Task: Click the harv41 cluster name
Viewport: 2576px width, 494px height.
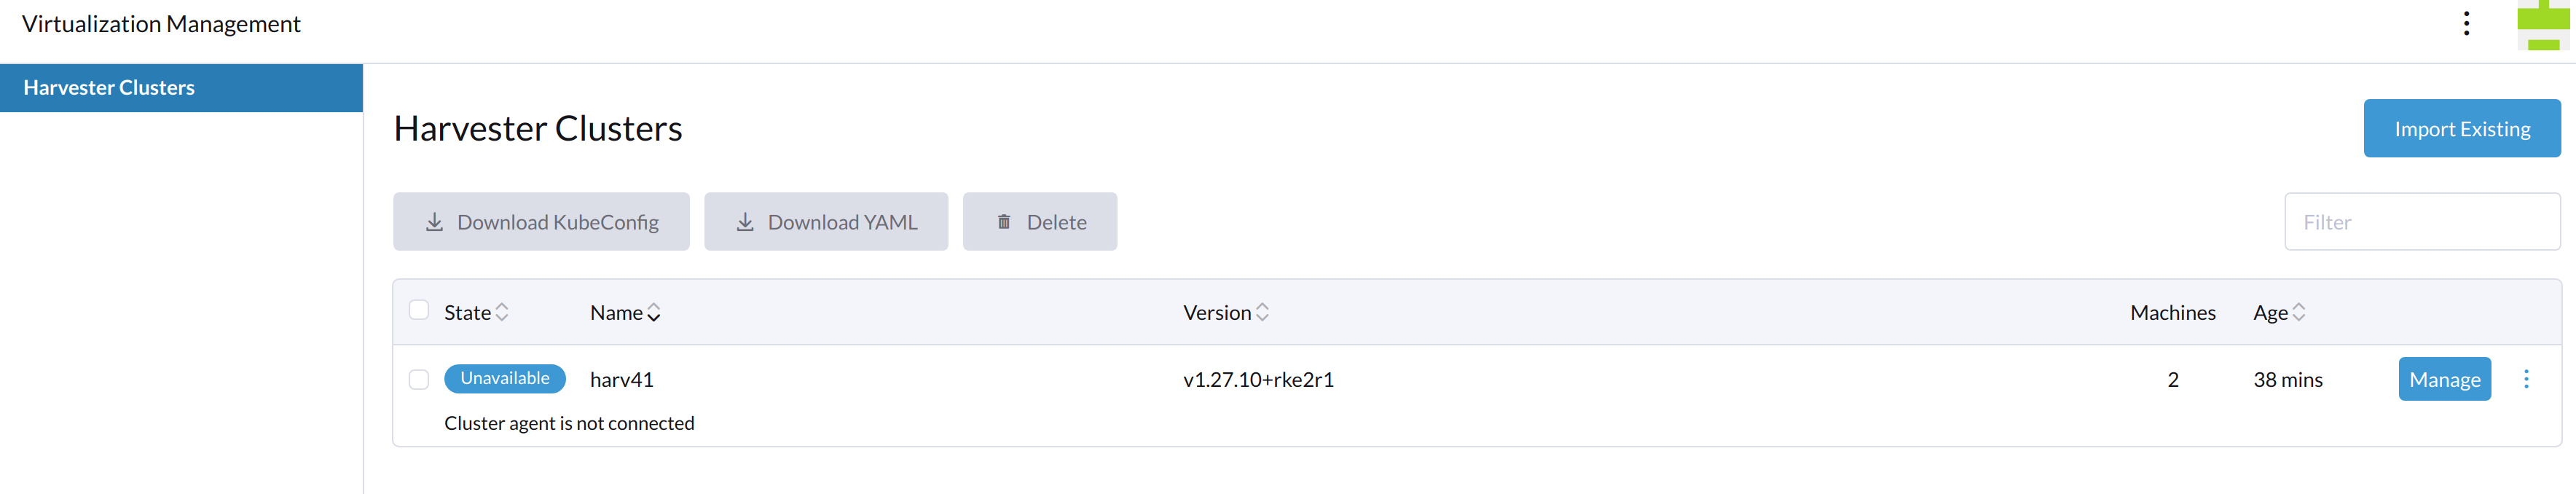Action: coord(621,379)
